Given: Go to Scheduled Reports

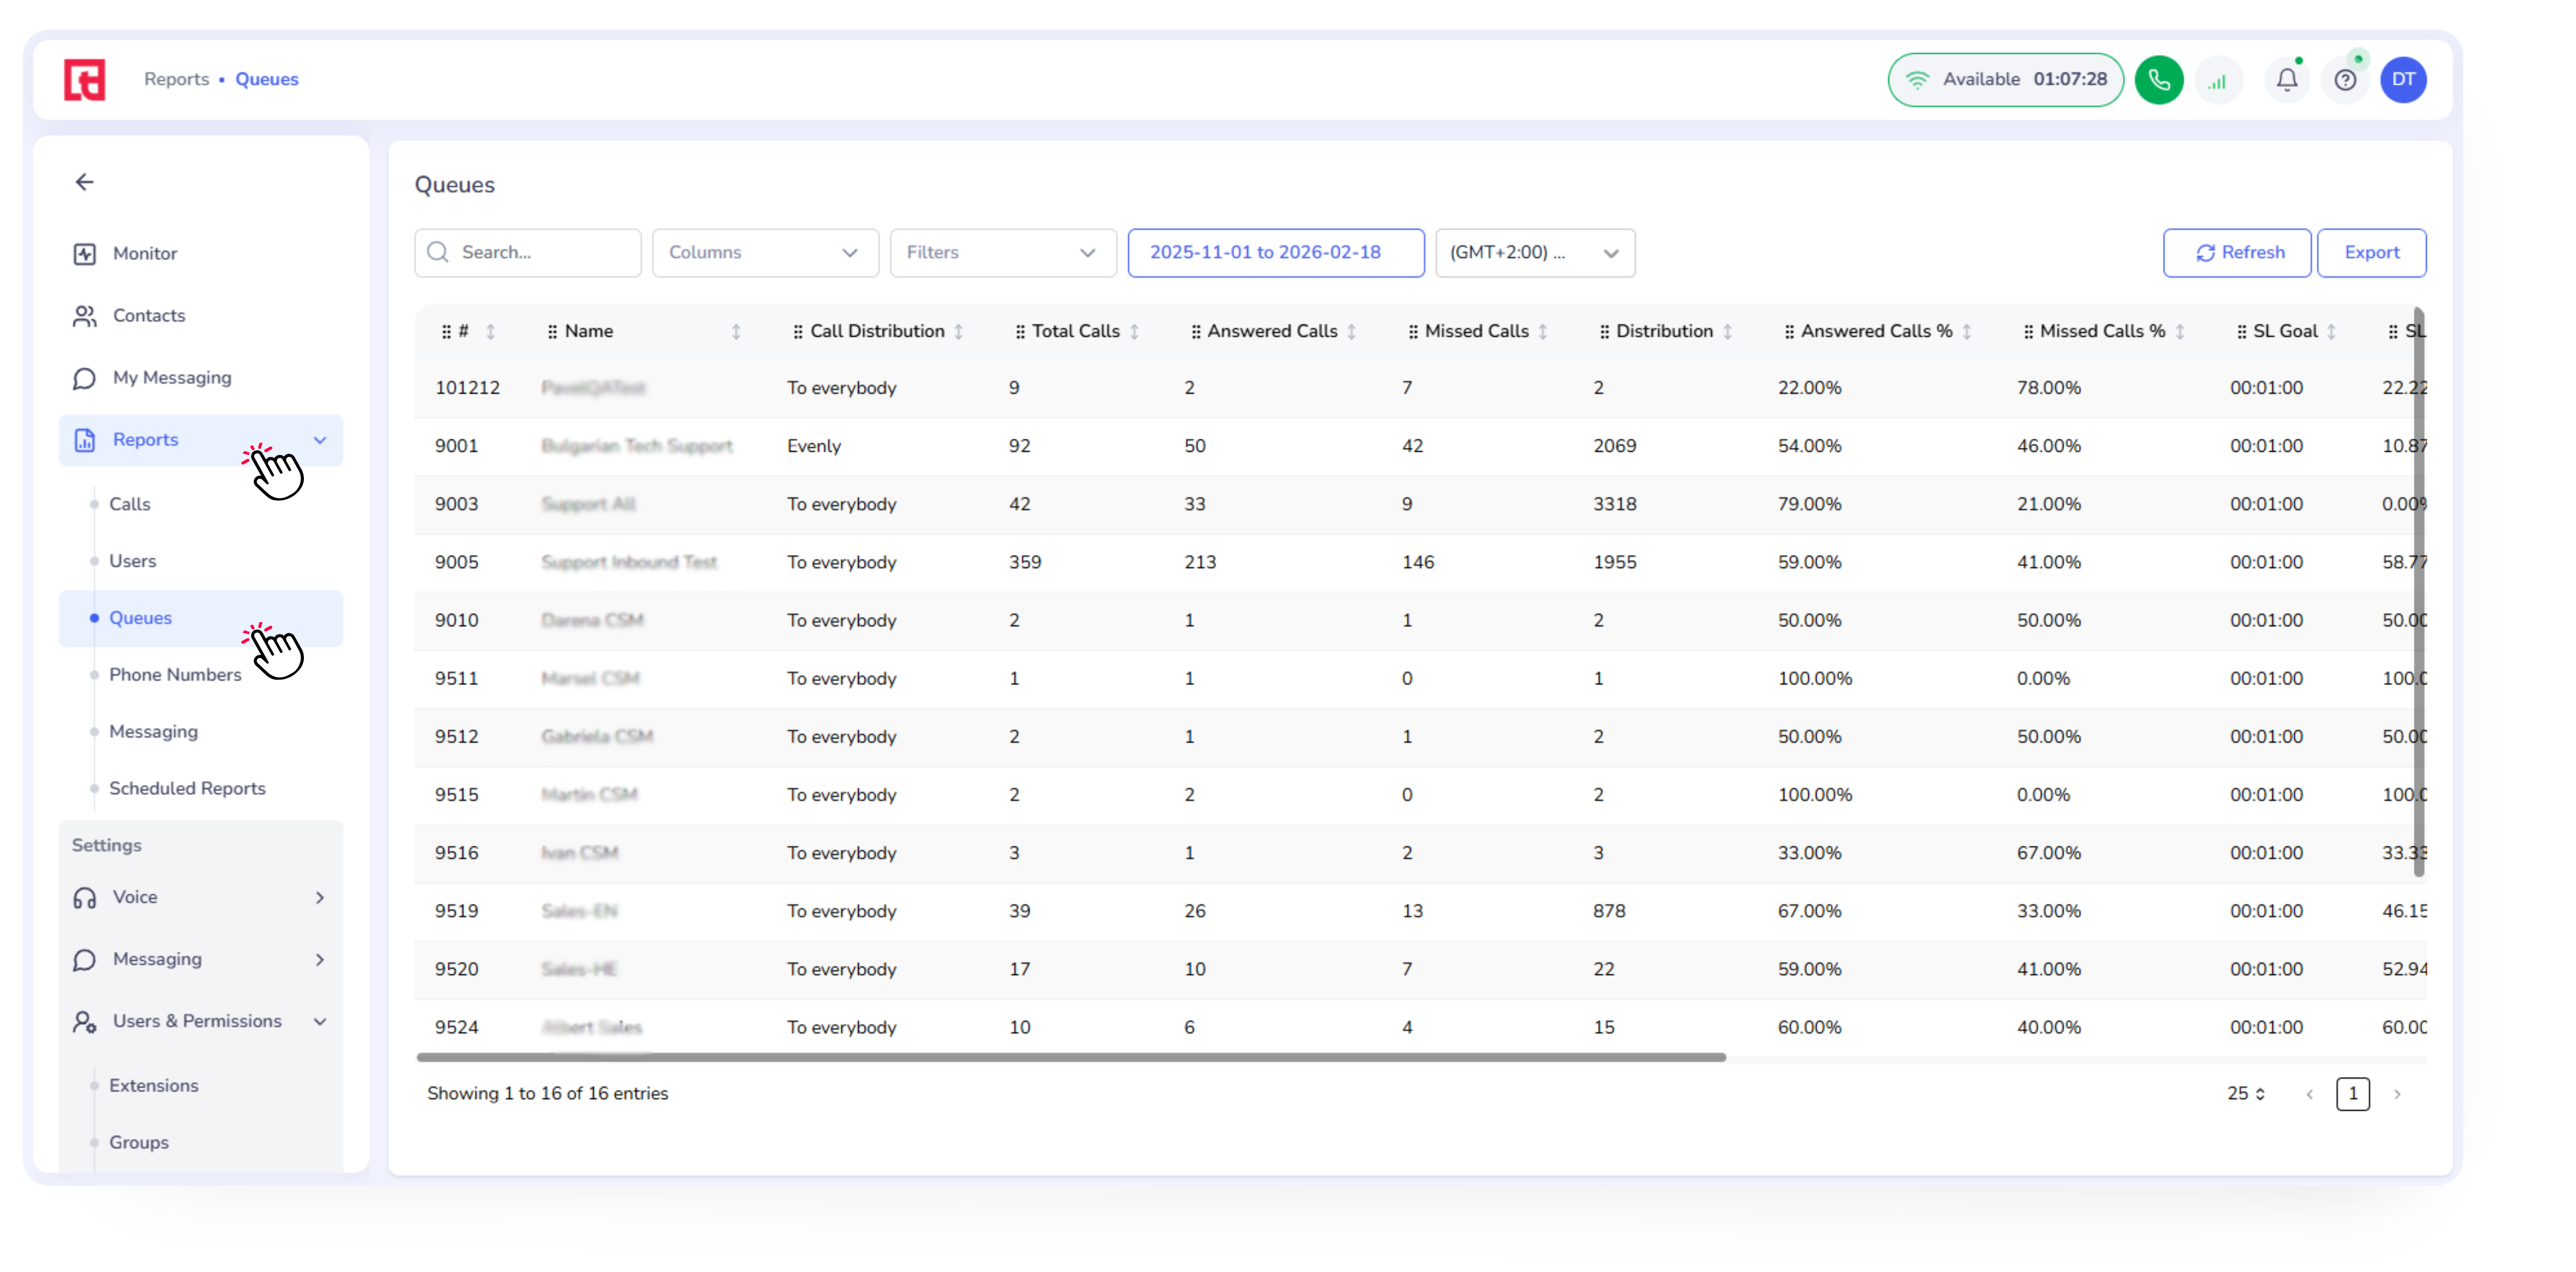Looking at the screenshot, I should tap(187, 788).
